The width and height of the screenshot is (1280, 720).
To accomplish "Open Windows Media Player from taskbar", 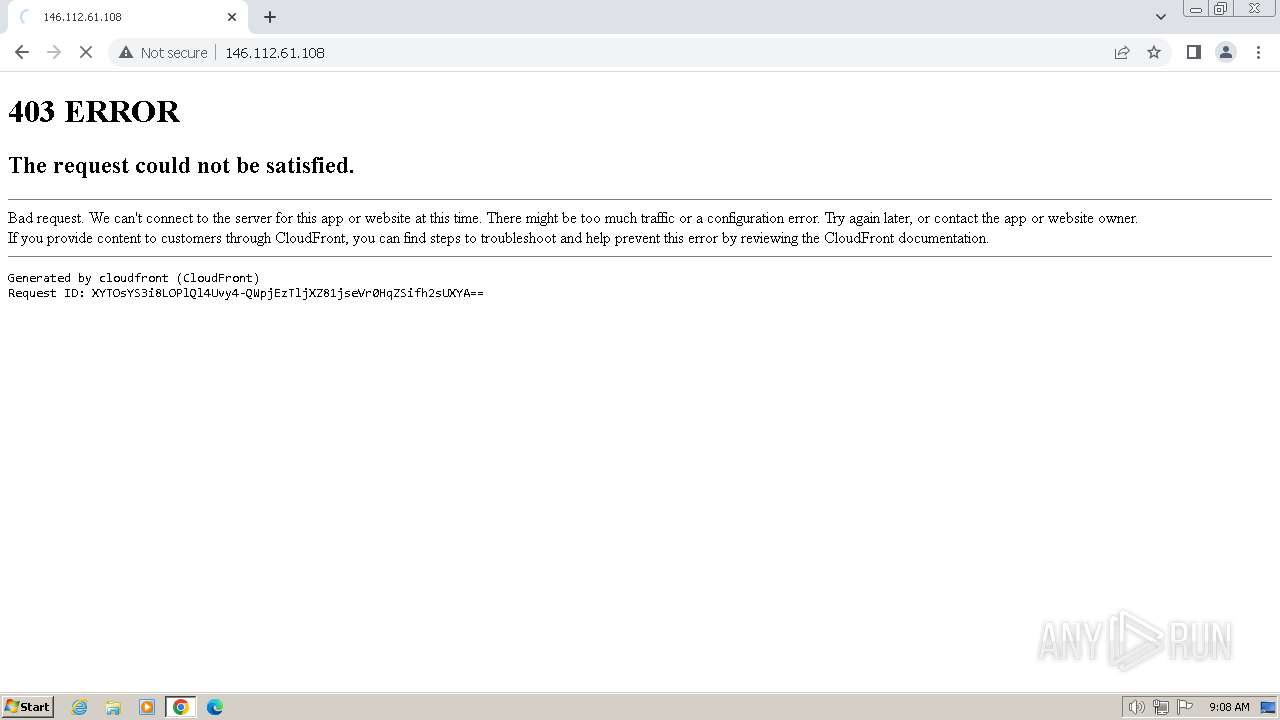I will tap(147, 707).
